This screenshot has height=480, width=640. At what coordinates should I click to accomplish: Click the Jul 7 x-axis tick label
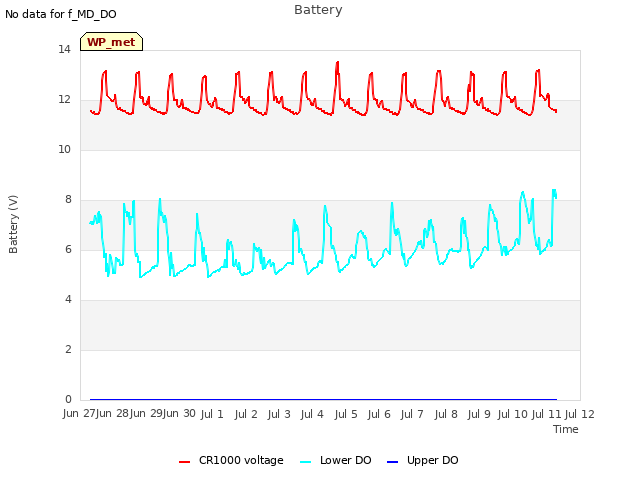pos(412,414)
